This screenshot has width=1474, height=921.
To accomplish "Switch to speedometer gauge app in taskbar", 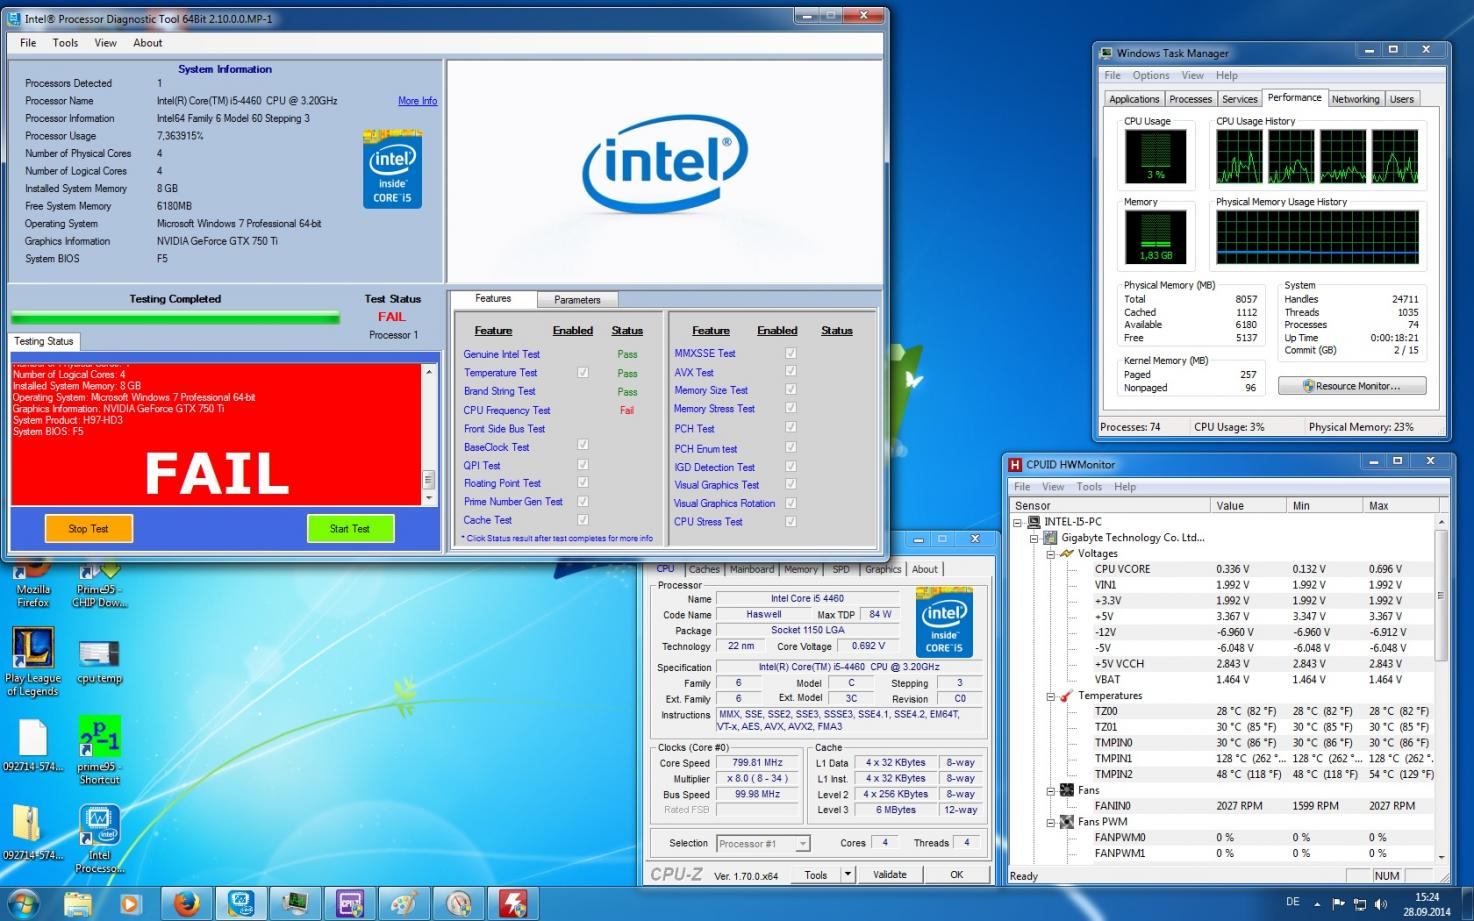I will 458,904.
